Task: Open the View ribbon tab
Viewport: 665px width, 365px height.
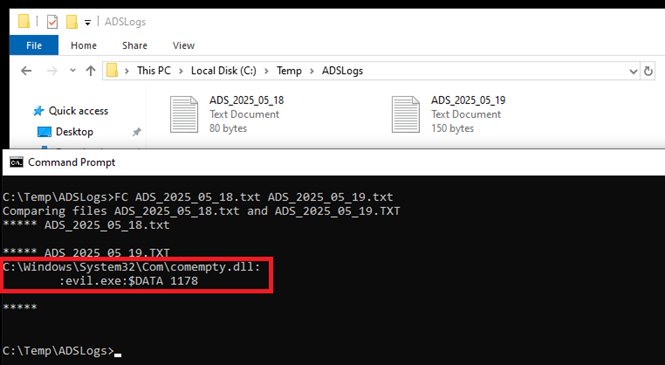Action: [183, 45]
